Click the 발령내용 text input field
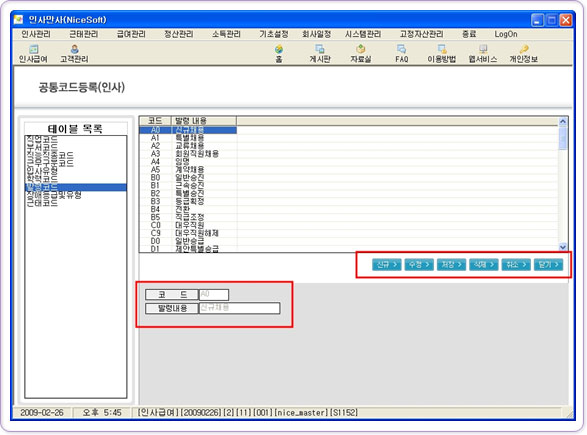Screen dimensions: 587x435 (239, 308)
